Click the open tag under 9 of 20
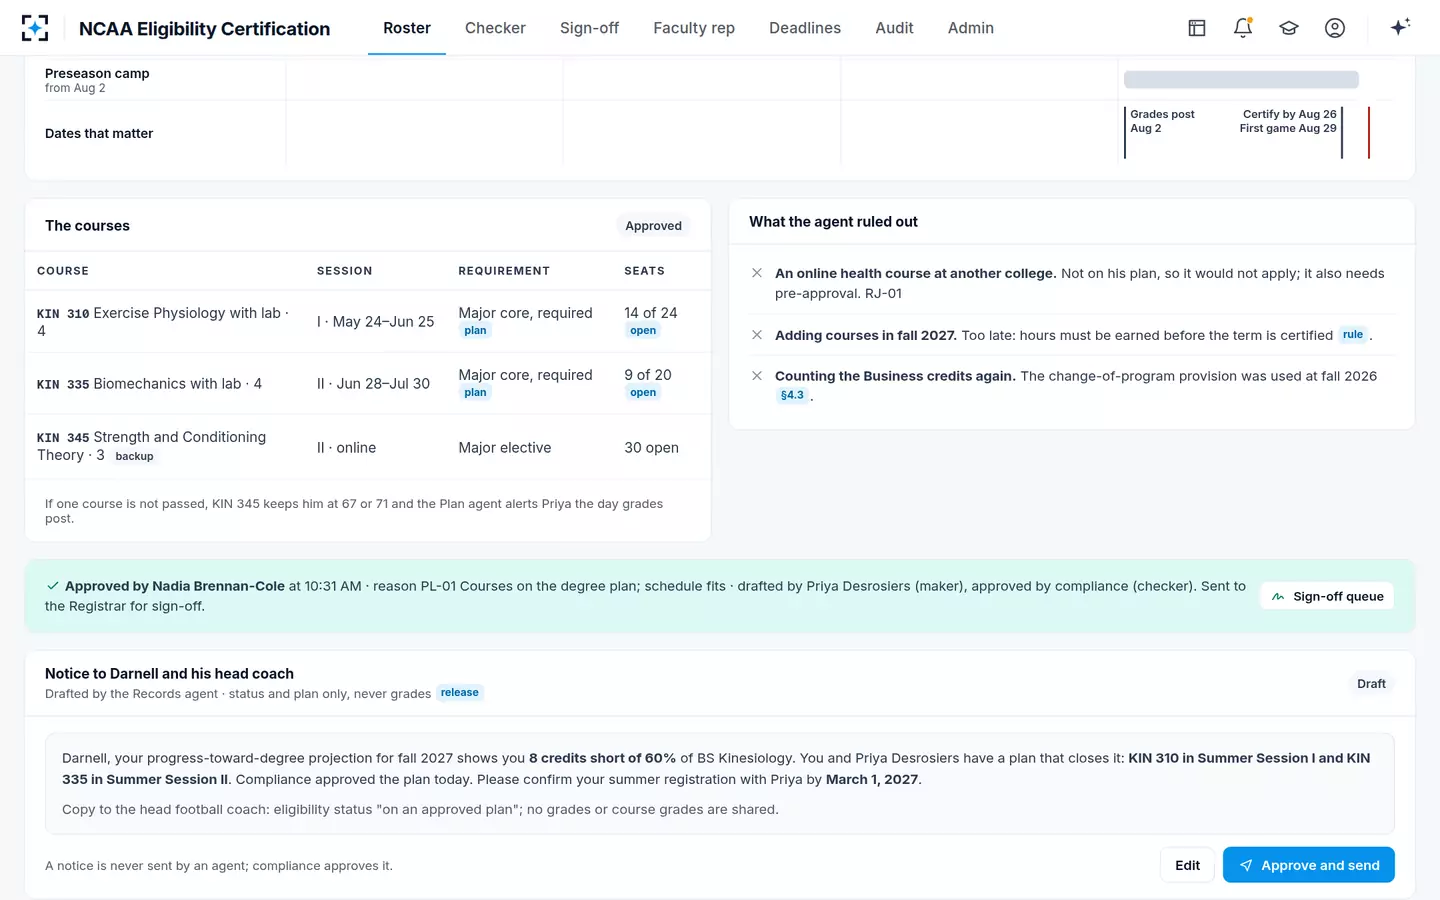1440x900 pixels. tap(643, 393)
